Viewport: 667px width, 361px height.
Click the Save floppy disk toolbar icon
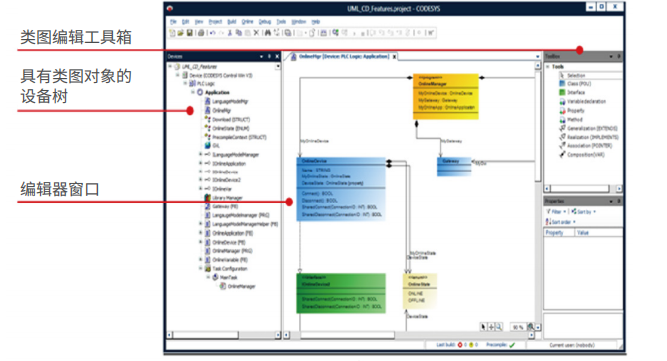[190, 33]
